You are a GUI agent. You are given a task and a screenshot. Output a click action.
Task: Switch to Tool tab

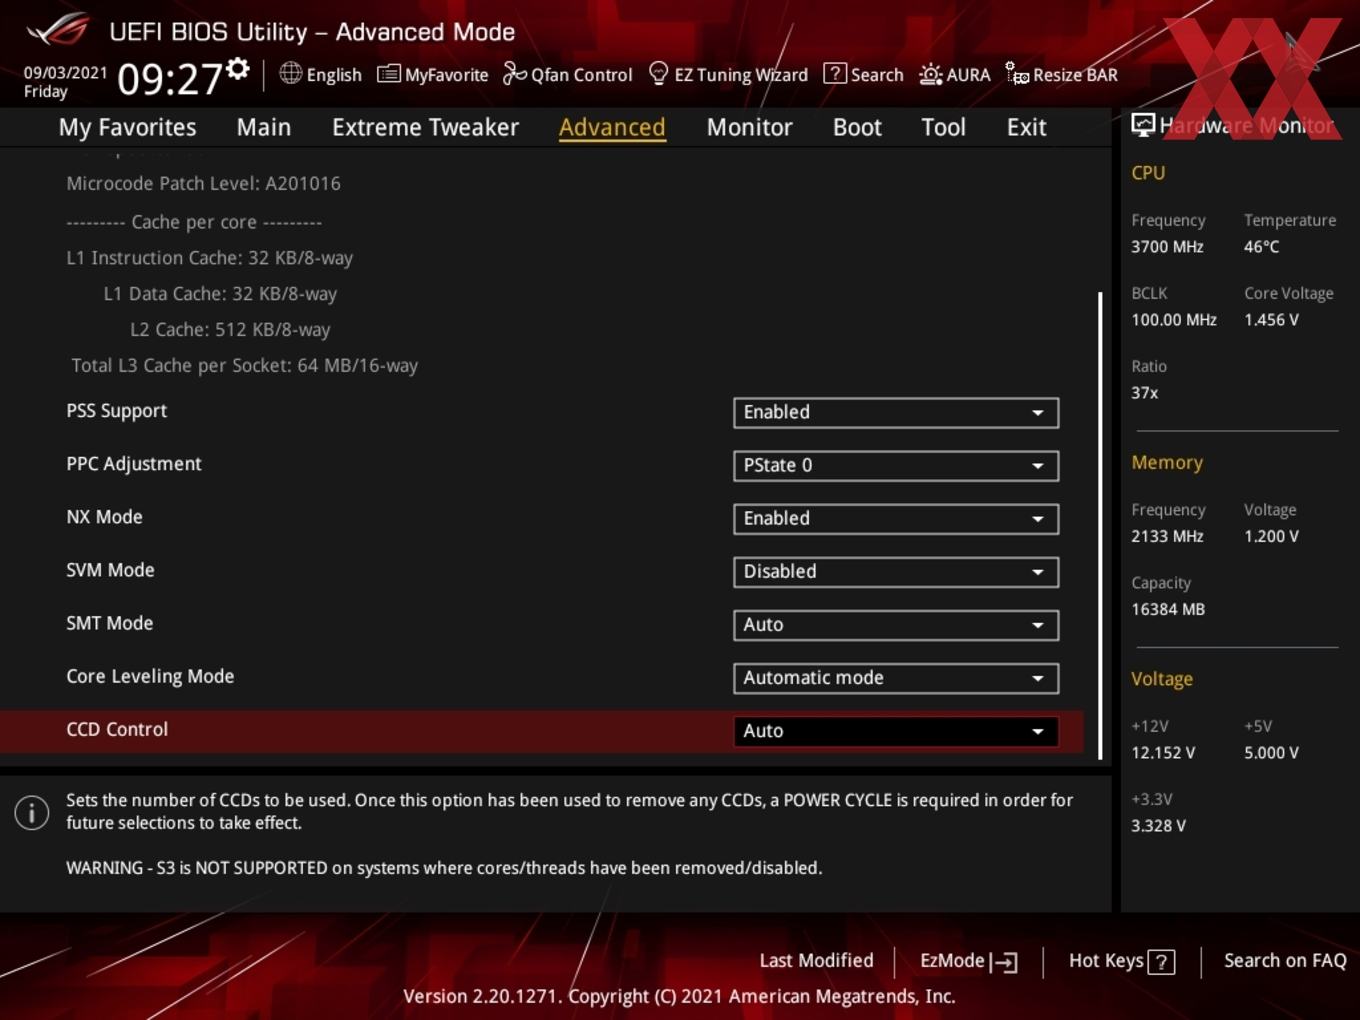[943, 127]
